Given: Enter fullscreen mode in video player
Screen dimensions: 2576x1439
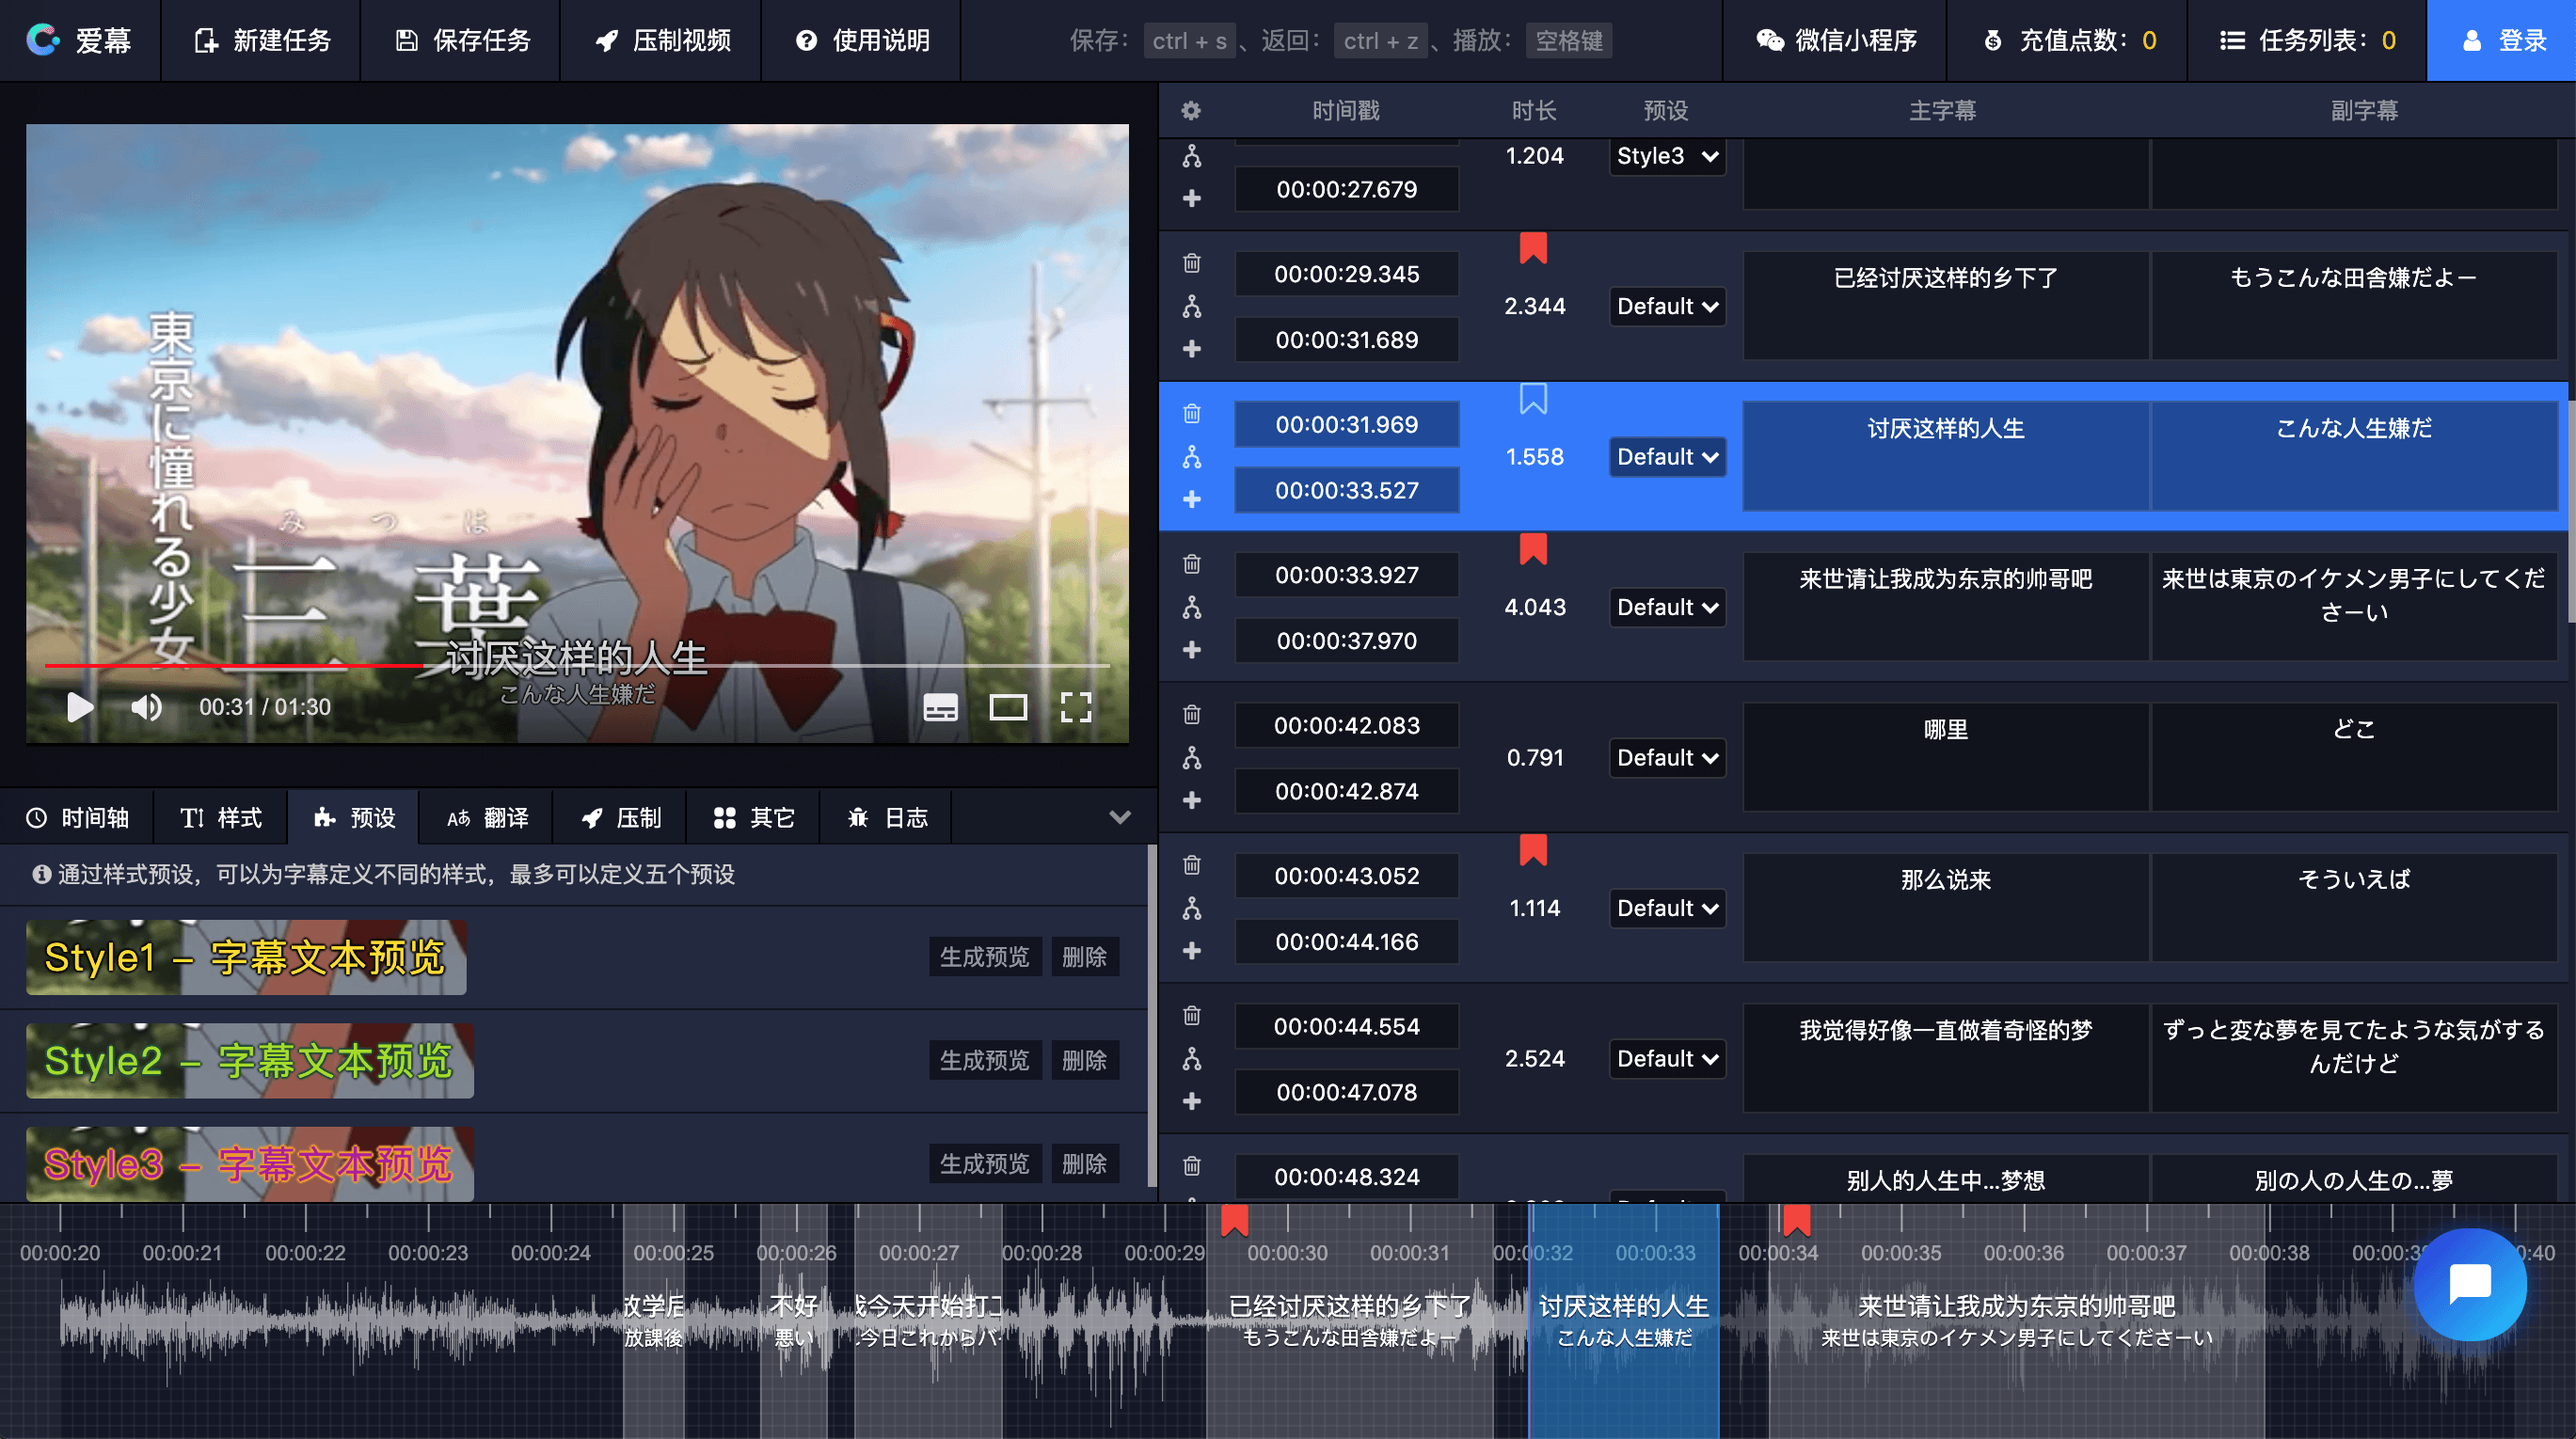Looking at the screenshot, I should [1076, 707].
